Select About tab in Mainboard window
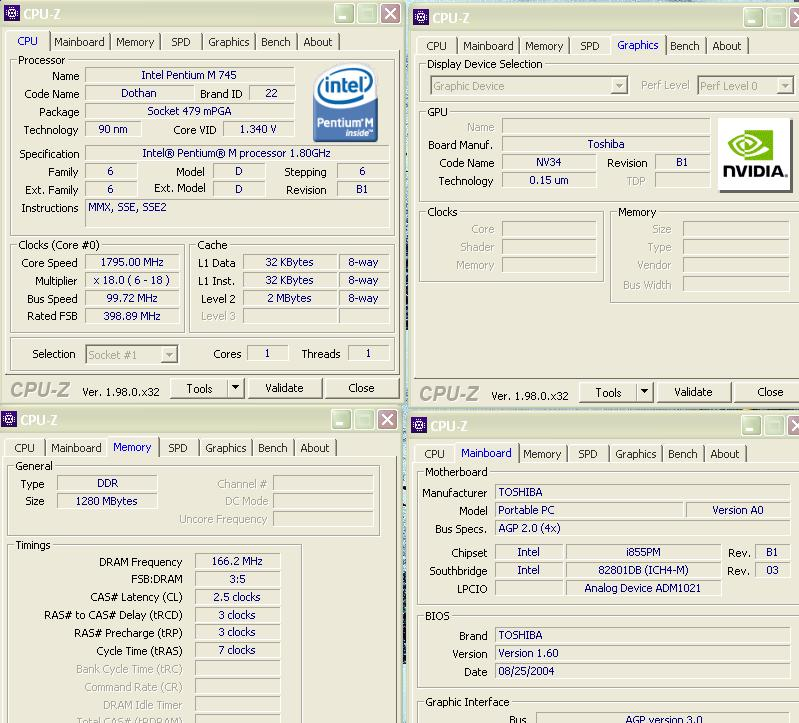Viewport: 799px width, 723px height. [x=725, y=453]
